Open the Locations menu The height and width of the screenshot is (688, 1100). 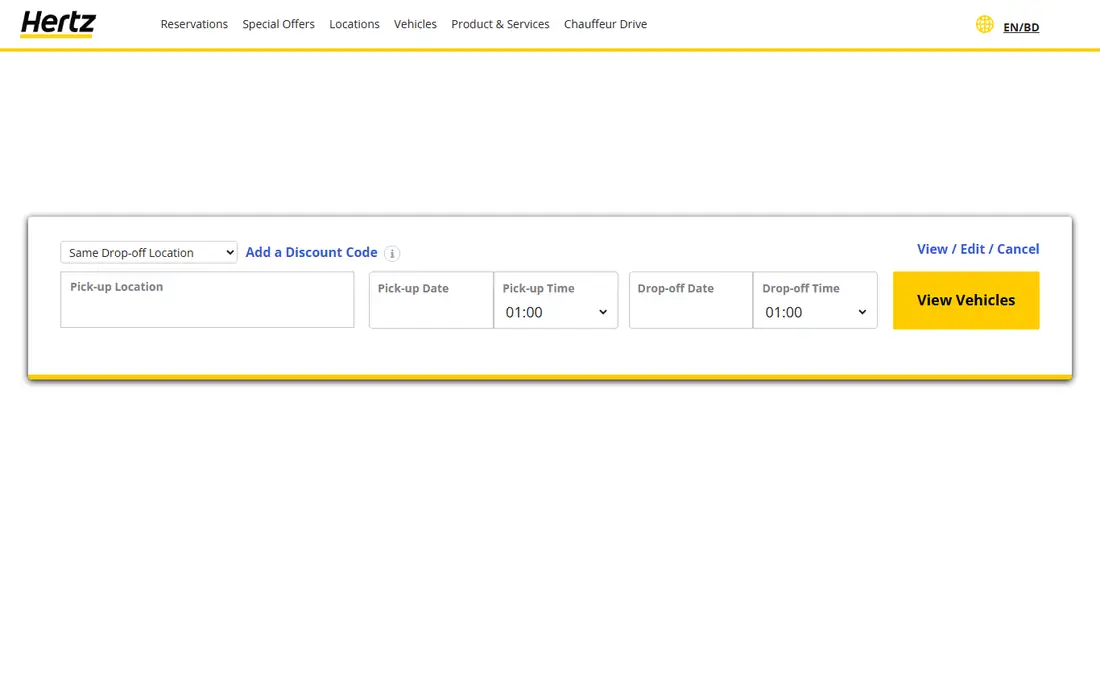pyautogui.click(x=354, y=24)
